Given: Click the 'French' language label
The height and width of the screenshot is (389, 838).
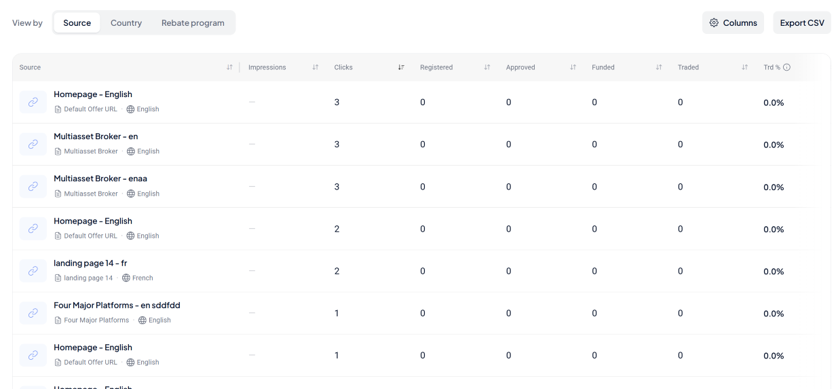Looking at the screenshot, I should pos(143,278).
